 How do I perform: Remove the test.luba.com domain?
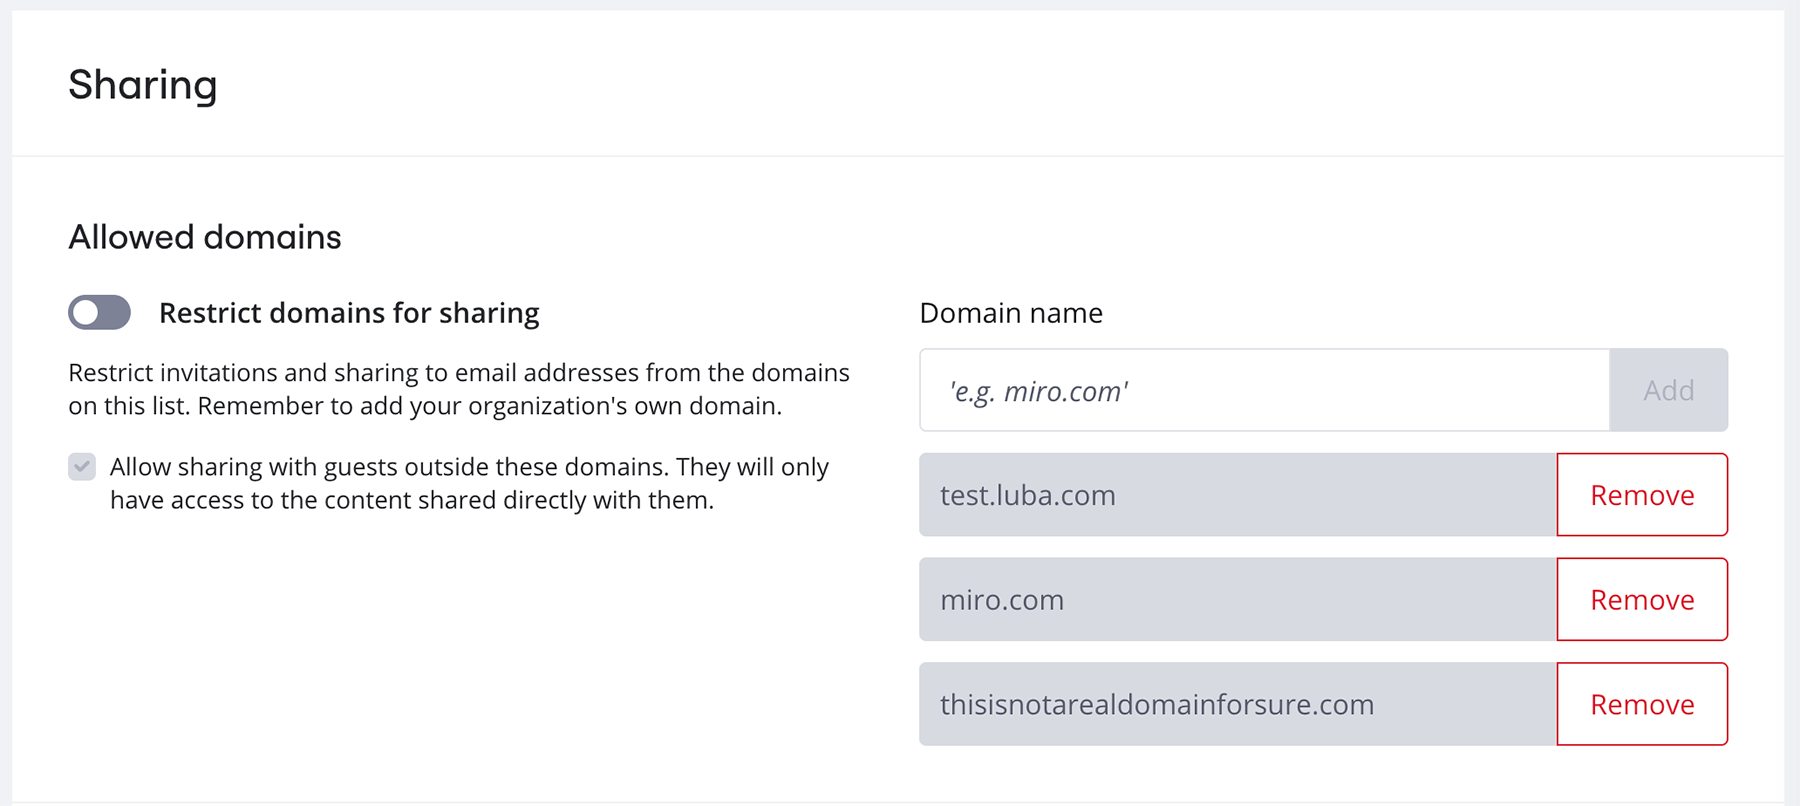pyautogui.click(x=1641, y=495)
